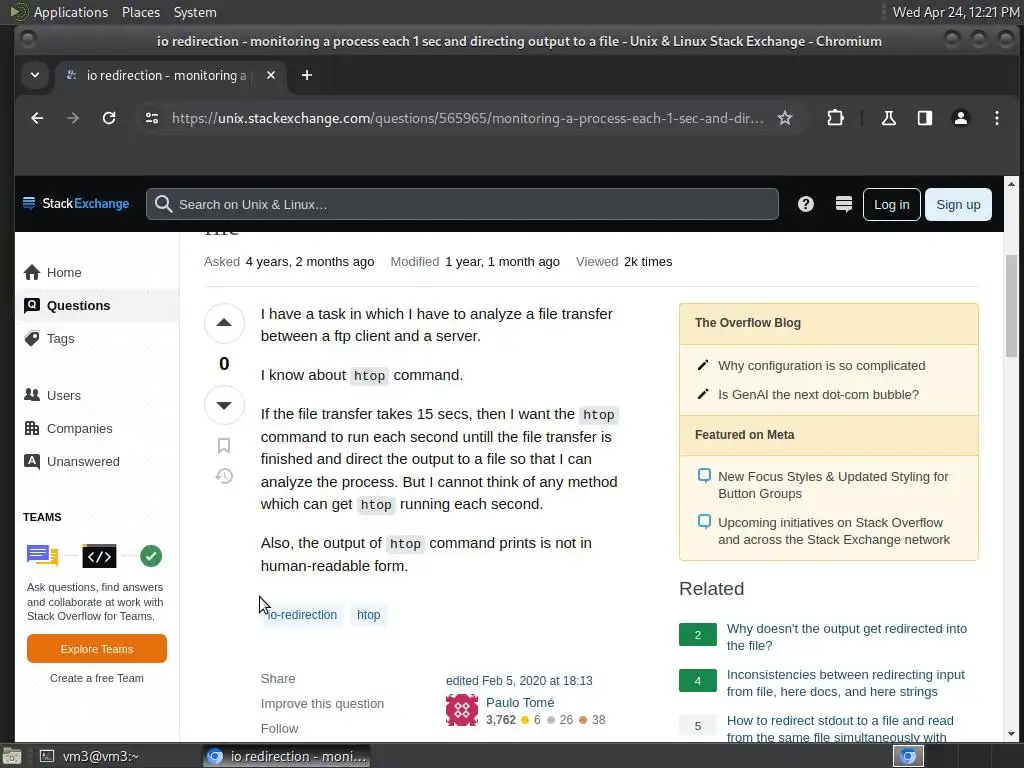Viewport: 1024px width, 768px height.
Task: Toggle the browser side panel
Action: [925, 118]
